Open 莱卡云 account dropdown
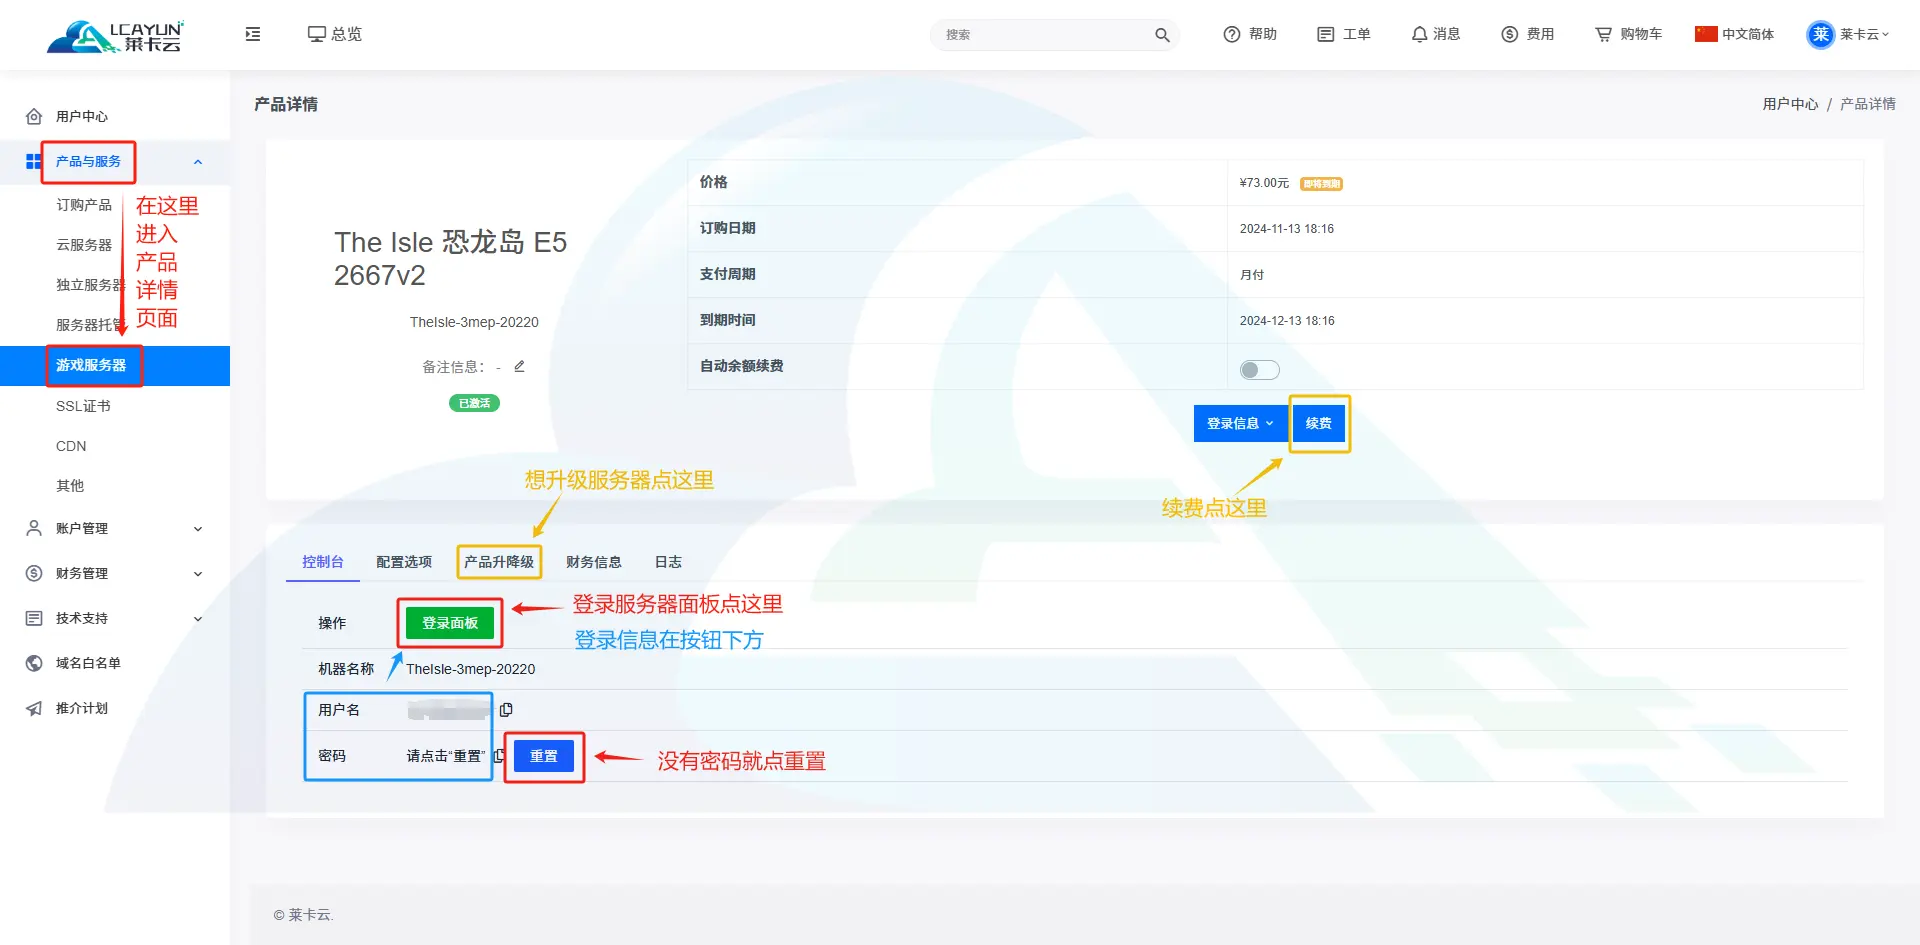 (x=1864, y=34)
